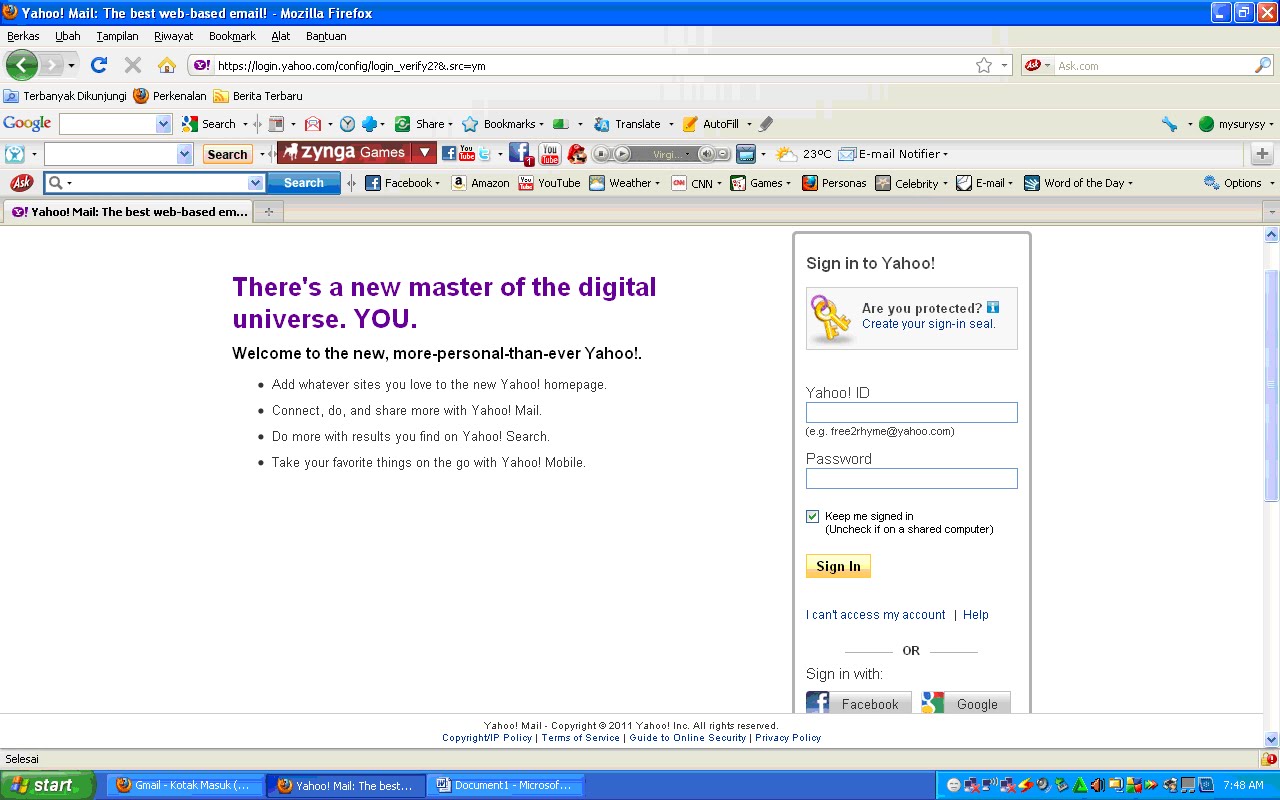Go to the Home page icon
This screenshot has height=800, width=1280.
coord(167,65)
